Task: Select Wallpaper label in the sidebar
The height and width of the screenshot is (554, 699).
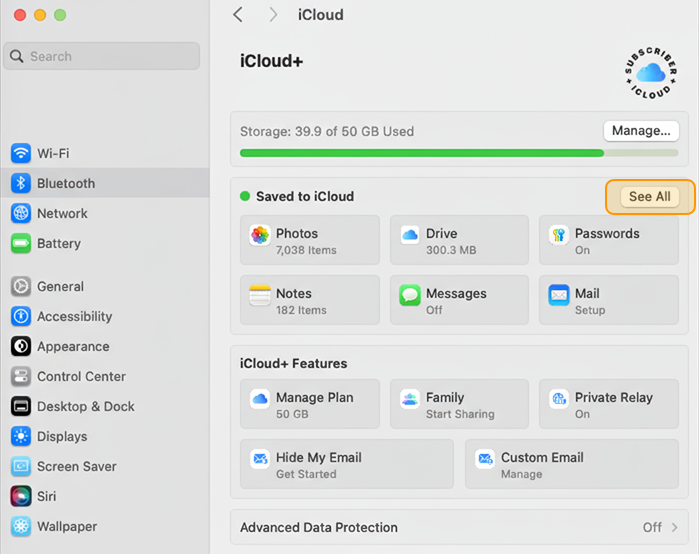Action: 67,526
